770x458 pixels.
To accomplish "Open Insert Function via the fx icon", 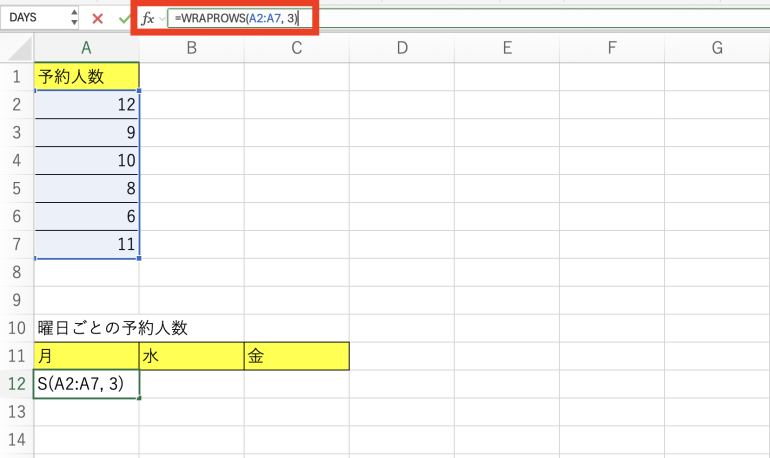I will 147,18.
